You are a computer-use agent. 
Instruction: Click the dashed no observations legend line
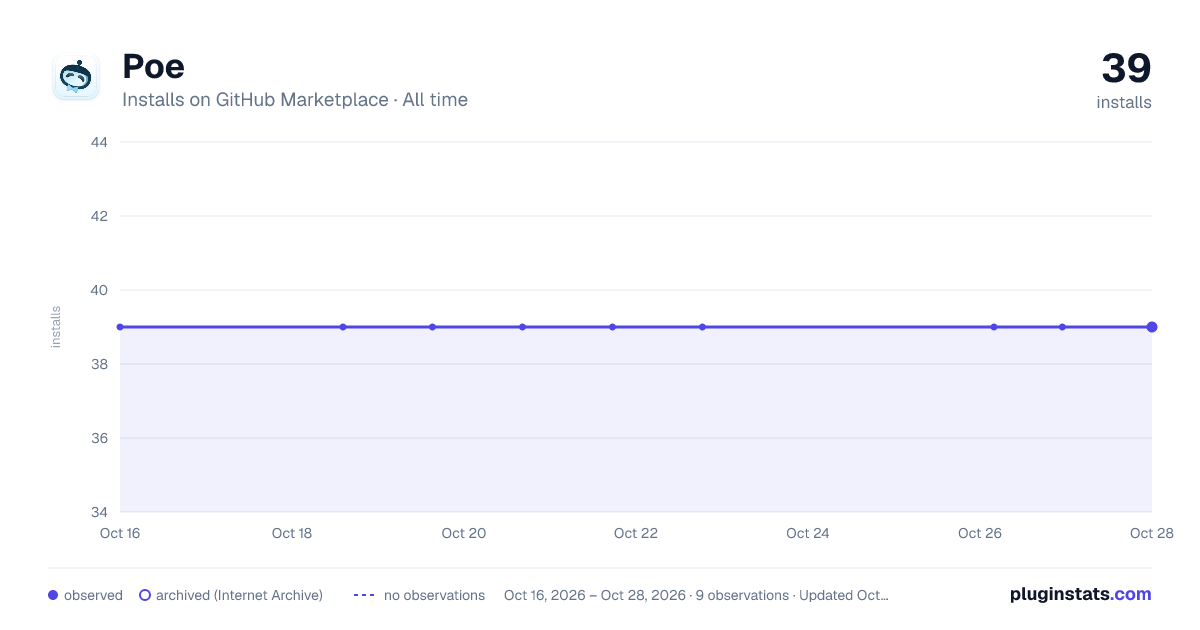point(364,595)
